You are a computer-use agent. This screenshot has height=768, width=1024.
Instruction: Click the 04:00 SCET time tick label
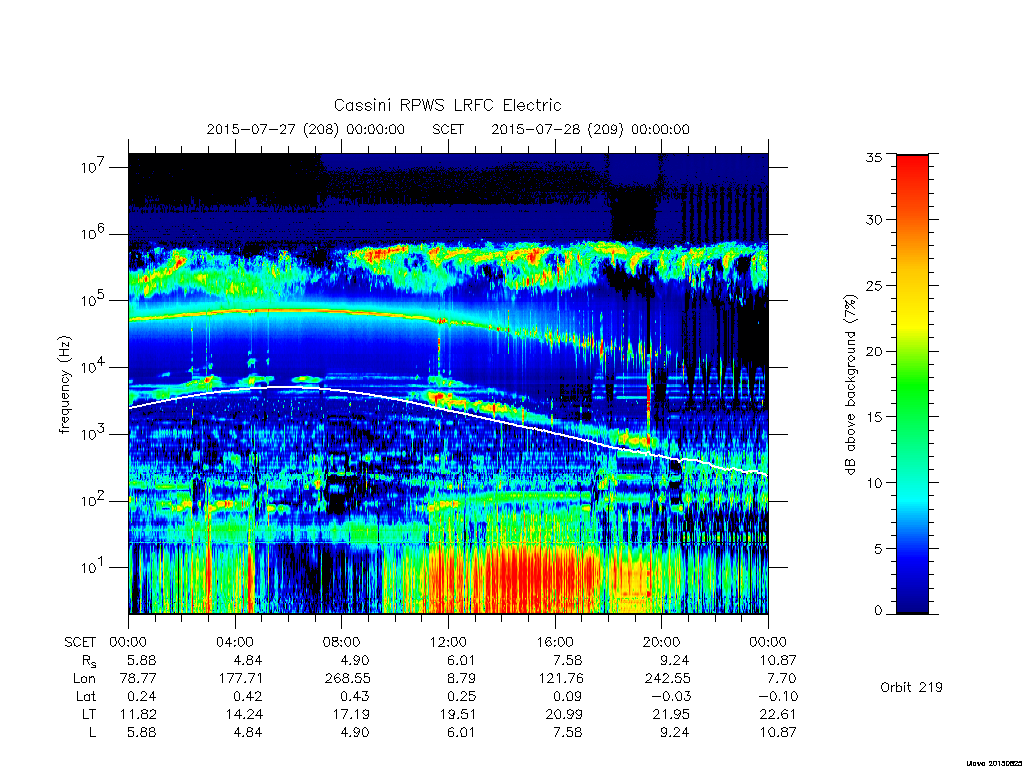[x=234, y=642]
